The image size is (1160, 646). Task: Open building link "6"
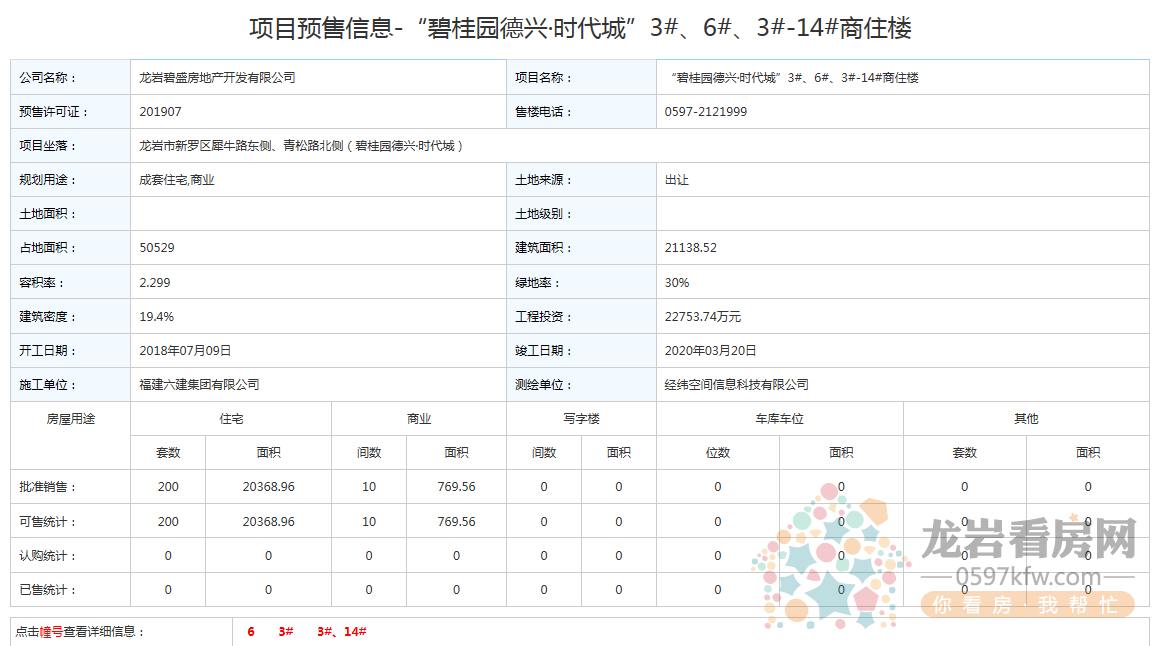[x=252, y=631]
